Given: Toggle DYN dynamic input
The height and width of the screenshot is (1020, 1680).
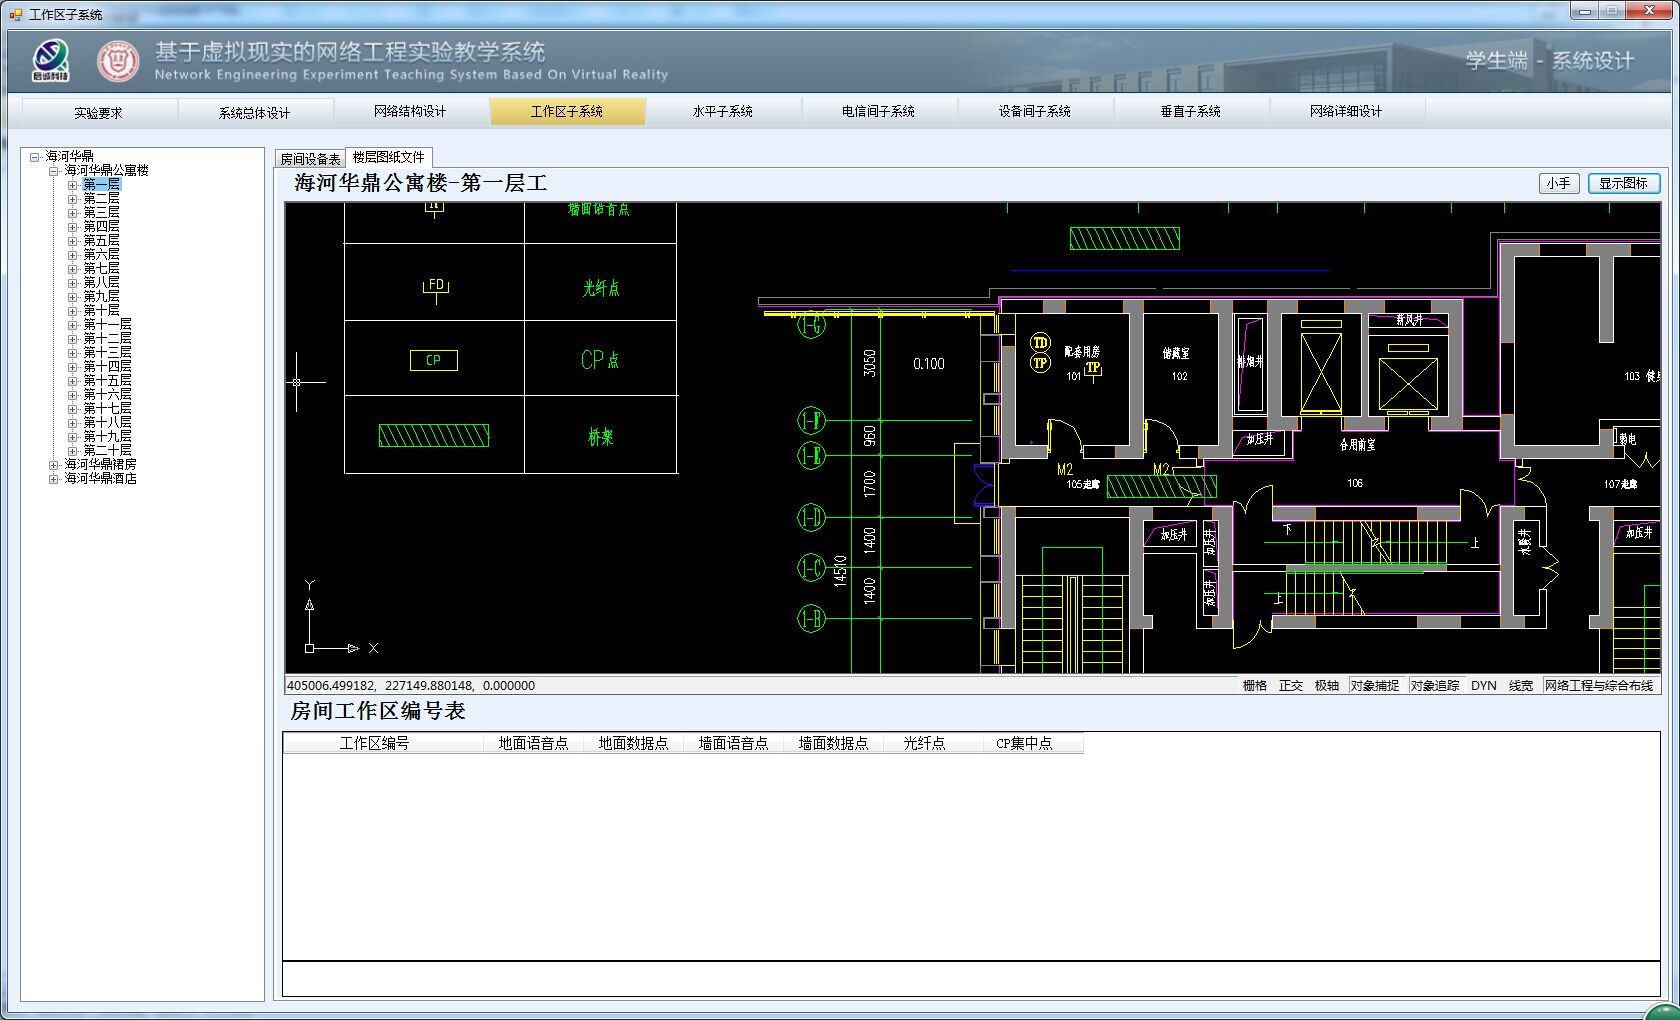Looking at the screenshot, I should tap(1484, 686).
